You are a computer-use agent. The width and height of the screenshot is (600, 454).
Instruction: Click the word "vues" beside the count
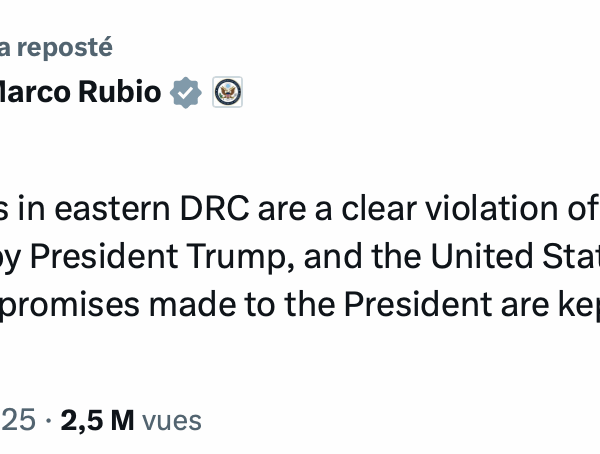[x=171, y=420]
